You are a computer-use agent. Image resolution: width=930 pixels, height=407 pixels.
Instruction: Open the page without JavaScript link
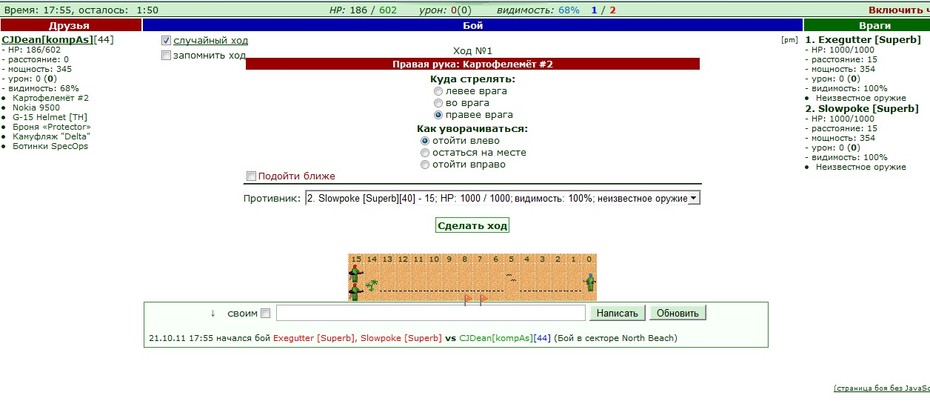click(x=882, y=388)
